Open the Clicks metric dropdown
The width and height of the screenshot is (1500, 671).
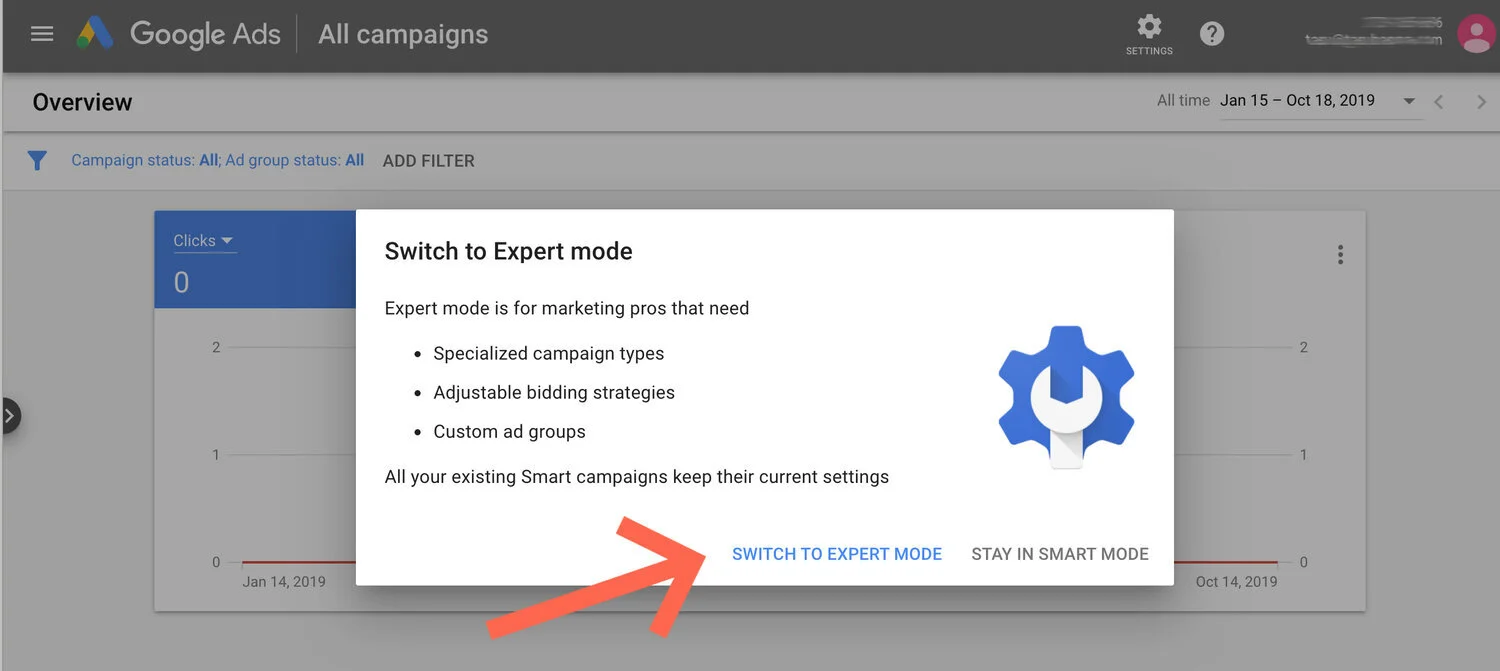coord(203,241)
